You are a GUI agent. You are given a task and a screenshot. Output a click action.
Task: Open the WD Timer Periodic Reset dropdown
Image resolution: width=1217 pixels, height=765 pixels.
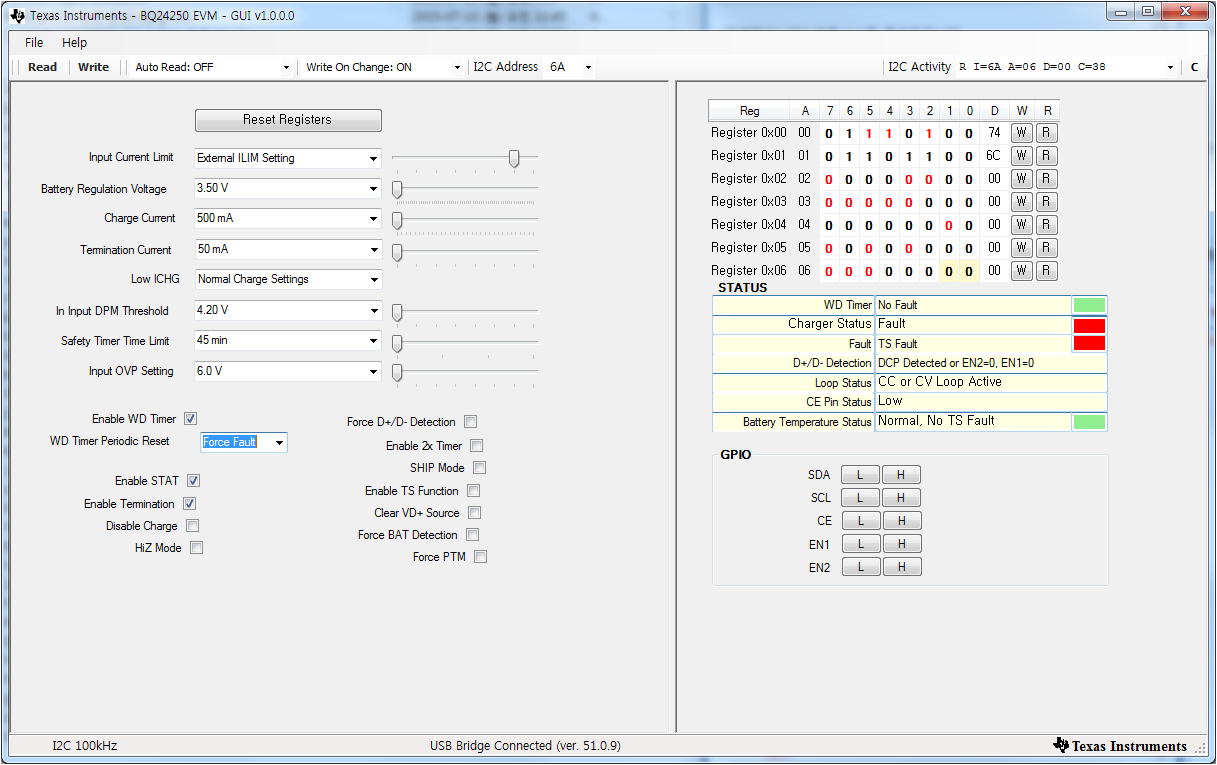point(244,442)
